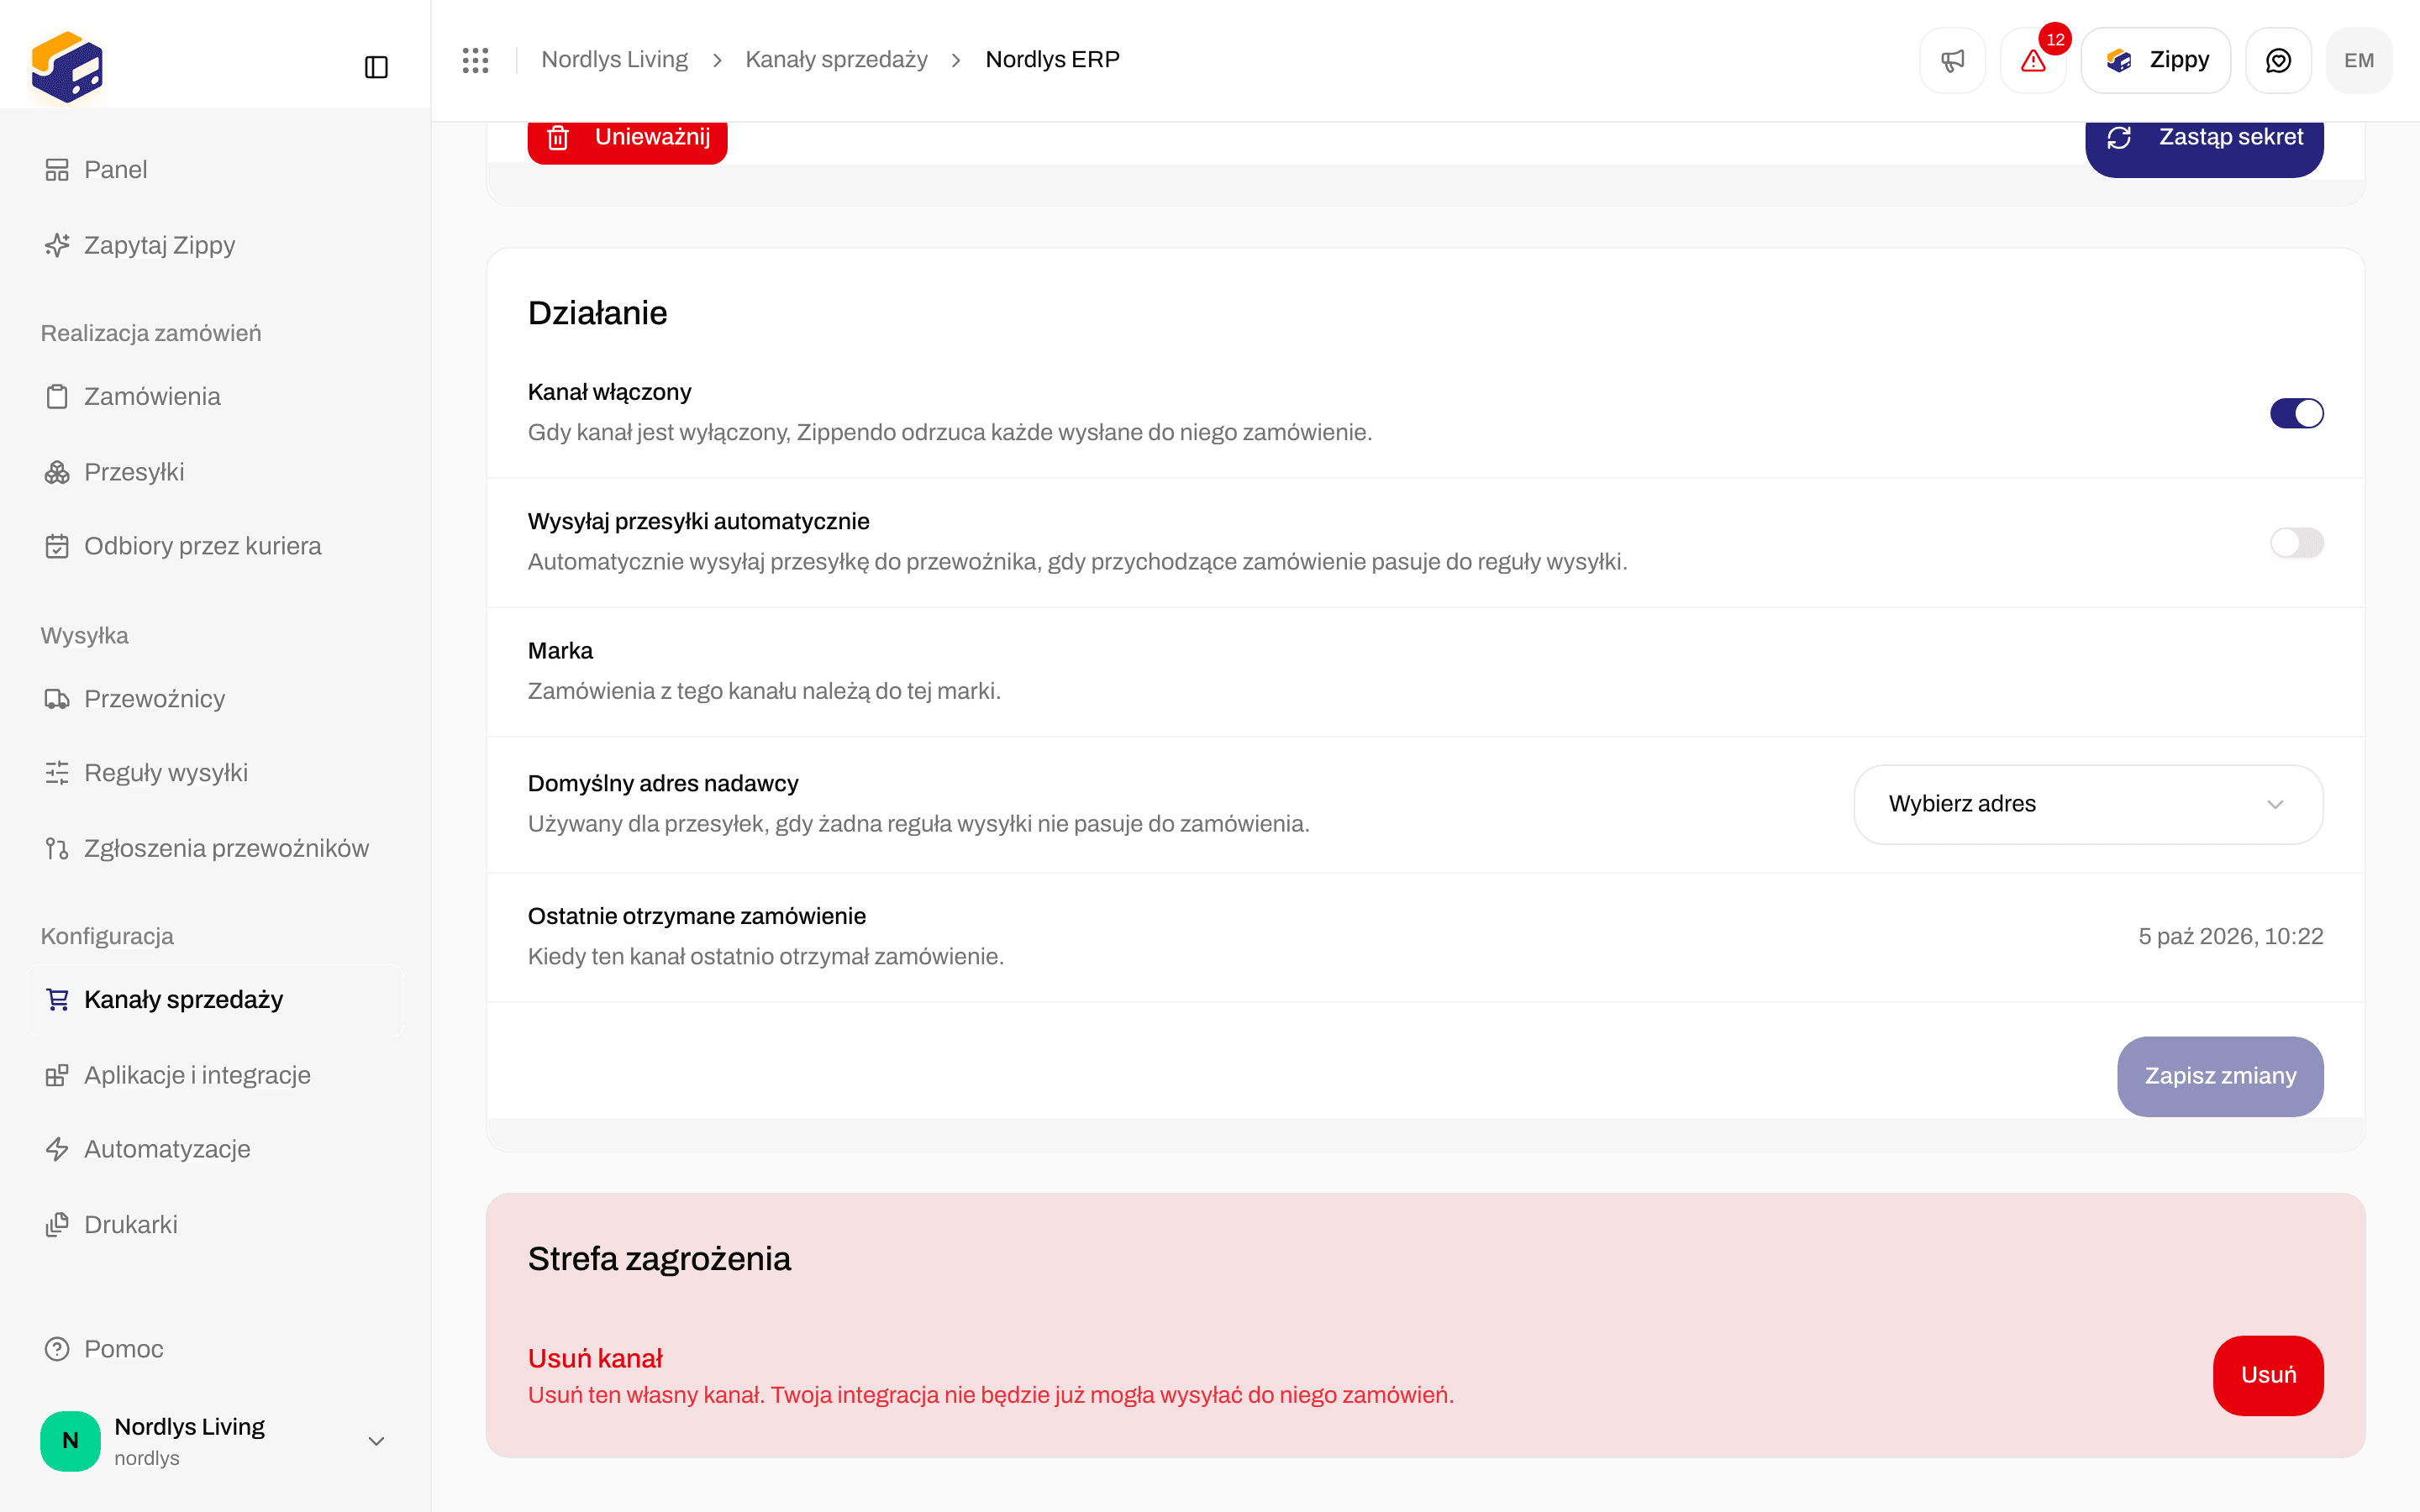2420x1512 pixels.
Task: Open the Wybierz adres dropdown
Action: 2088,804
